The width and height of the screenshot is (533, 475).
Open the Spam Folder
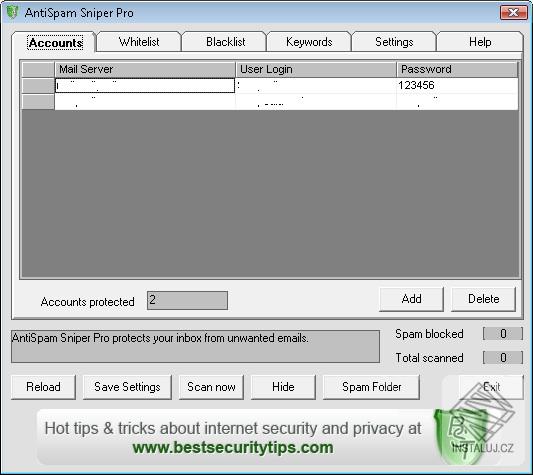tap(371, 387)
